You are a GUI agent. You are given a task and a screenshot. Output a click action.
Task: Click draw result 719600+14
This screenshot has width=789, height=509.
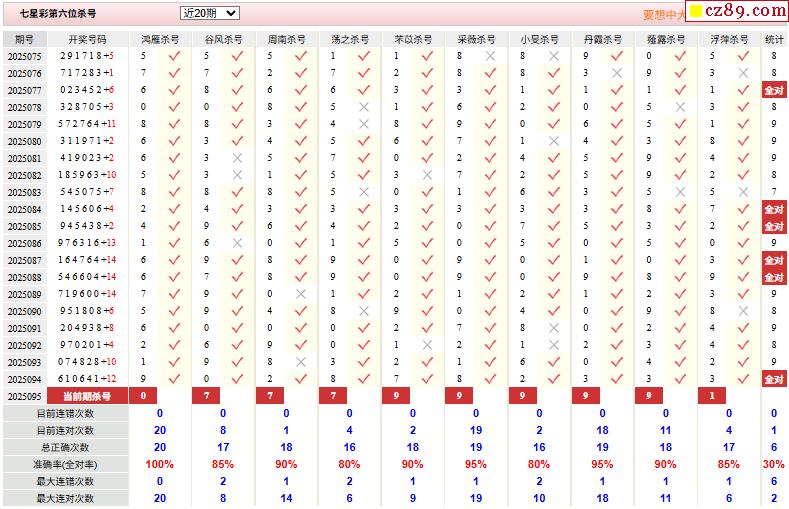[87, 294]
